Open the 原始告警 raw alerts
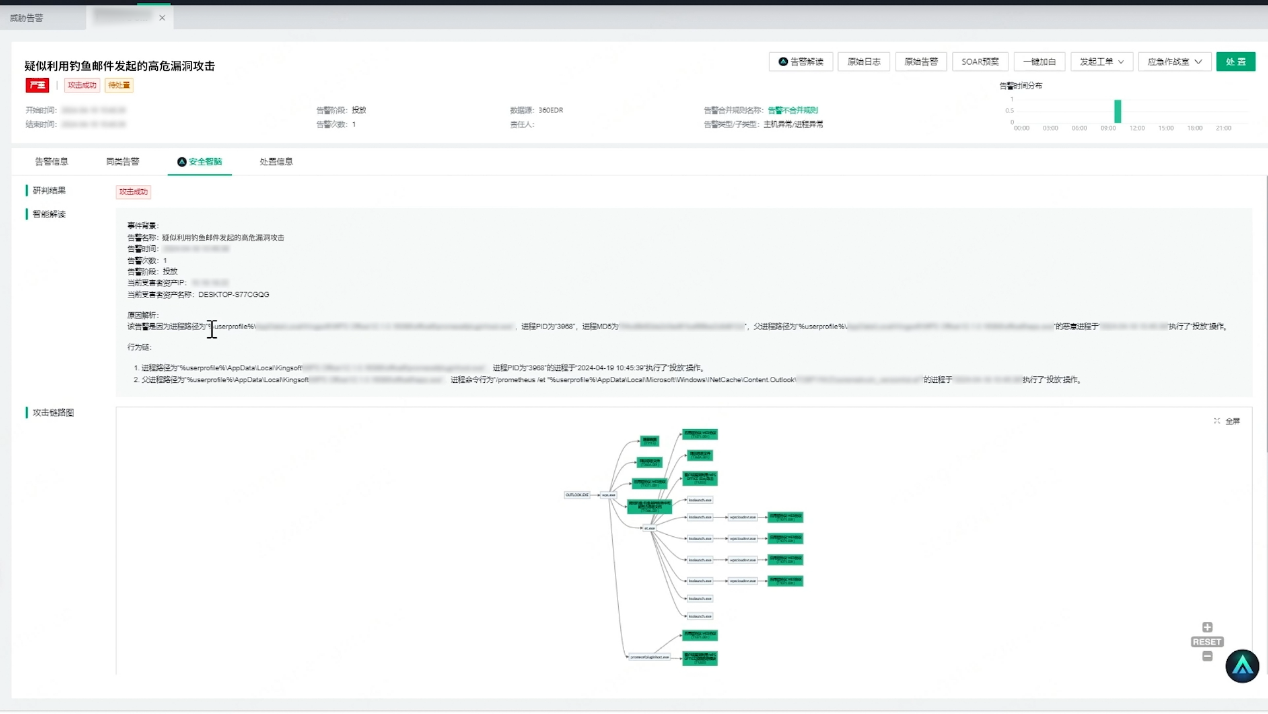Viewport: 1268px width, 714px height. point(921,62)
